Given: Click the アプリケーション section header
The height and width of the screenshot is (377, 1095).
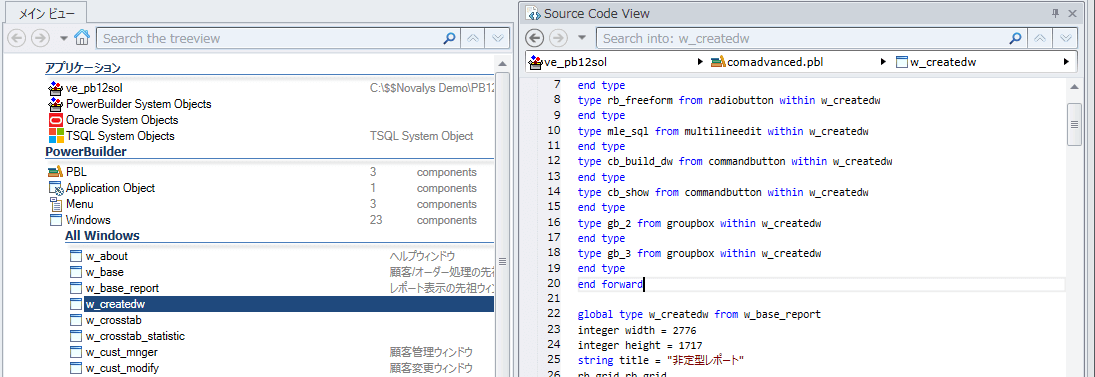Looking at the screenshot, I should [x=83, y=68].
